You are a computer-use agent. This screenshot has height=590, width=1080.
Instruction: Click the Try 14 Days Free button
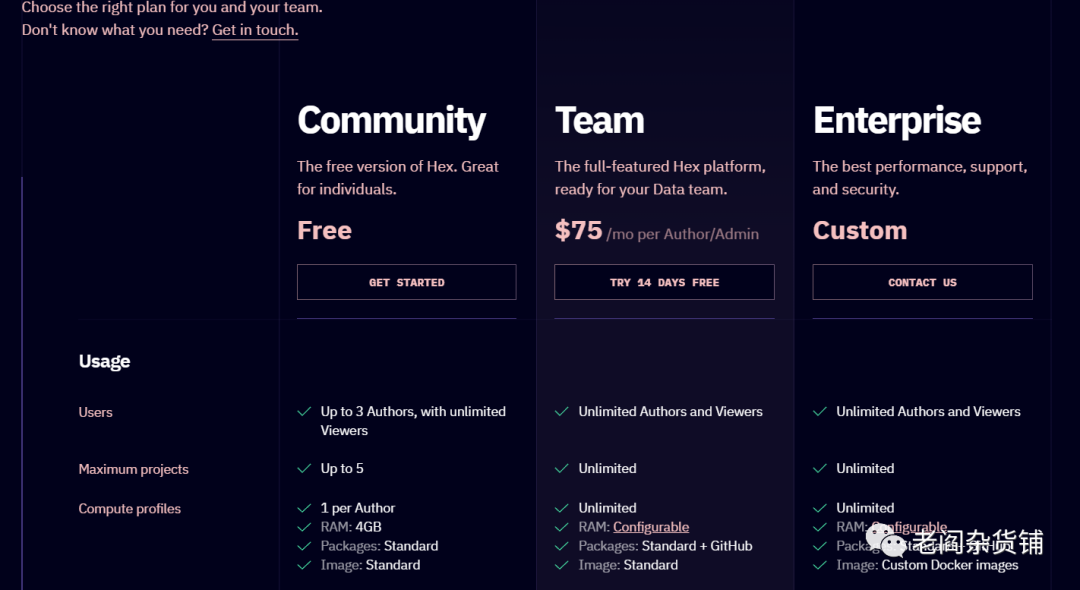(x=664, y=282)
